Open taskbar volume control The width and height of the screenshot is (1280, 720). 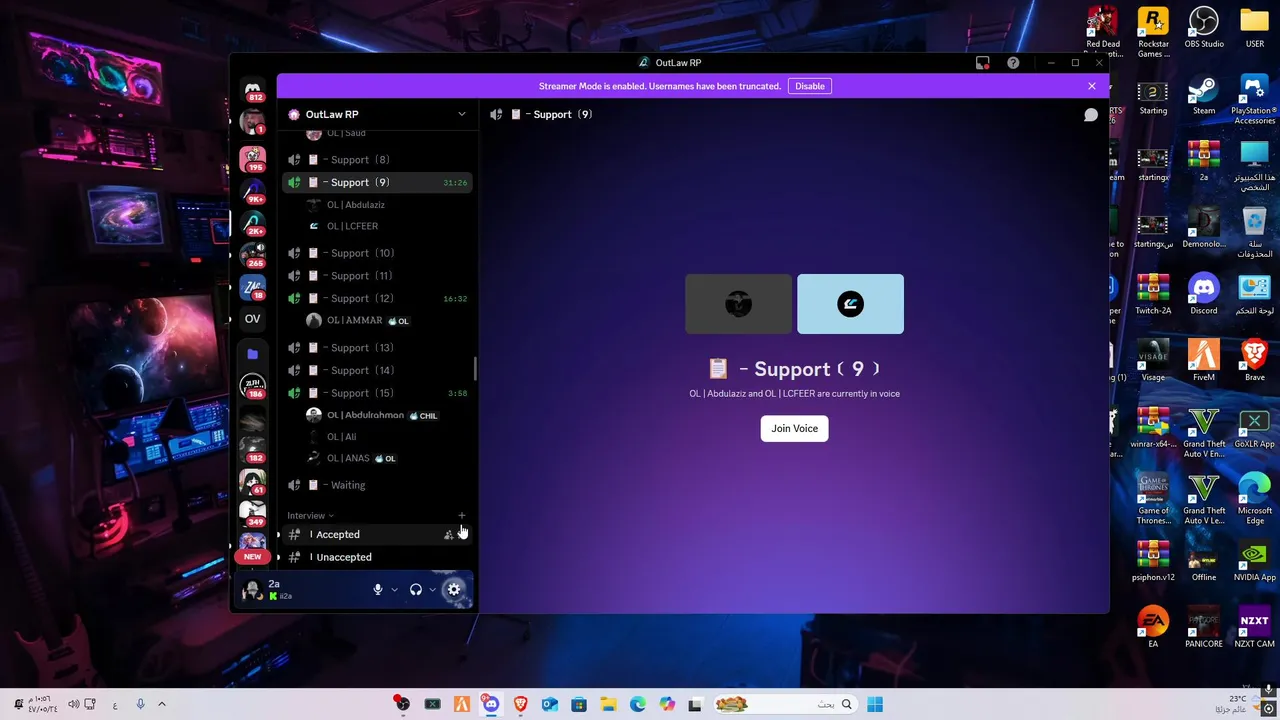click(73, 704)
